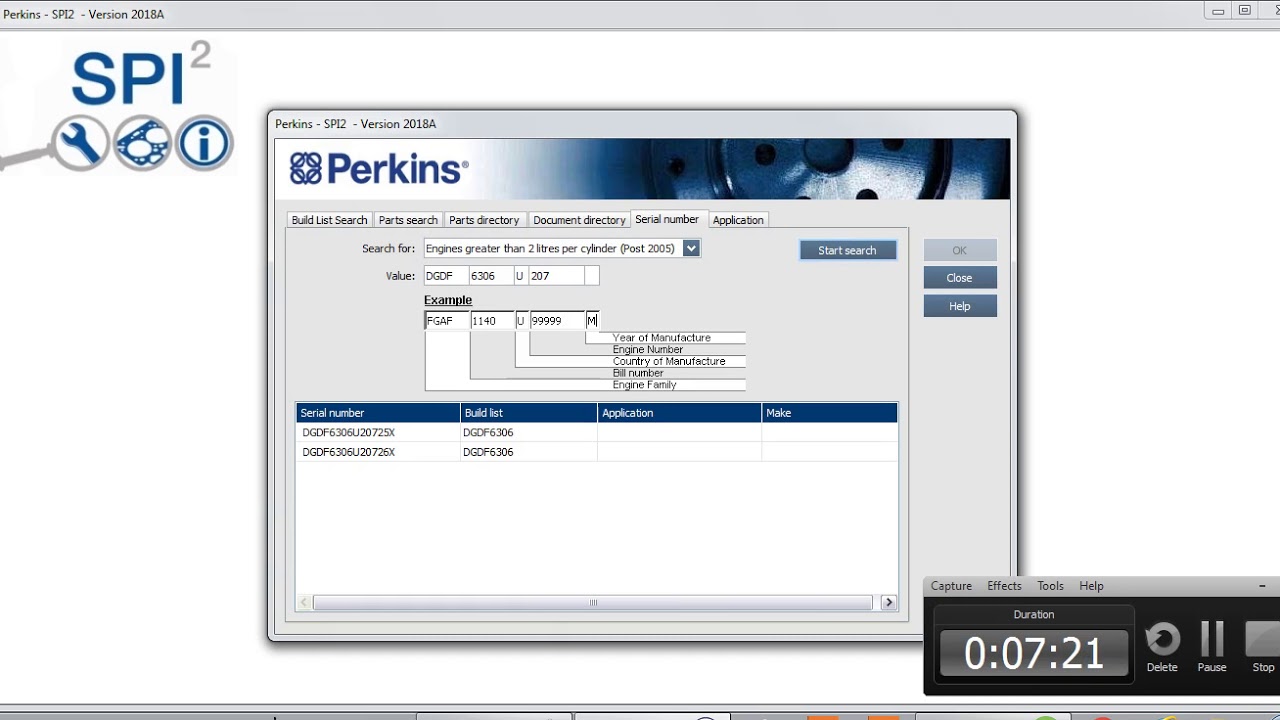
Task: Click the disabled OK button
Action: [959, 250]
